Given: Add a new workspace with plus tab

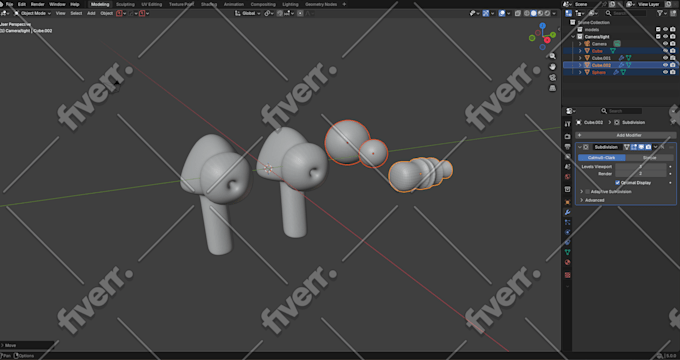Looking at the screenshot, I should pos(344,4).
